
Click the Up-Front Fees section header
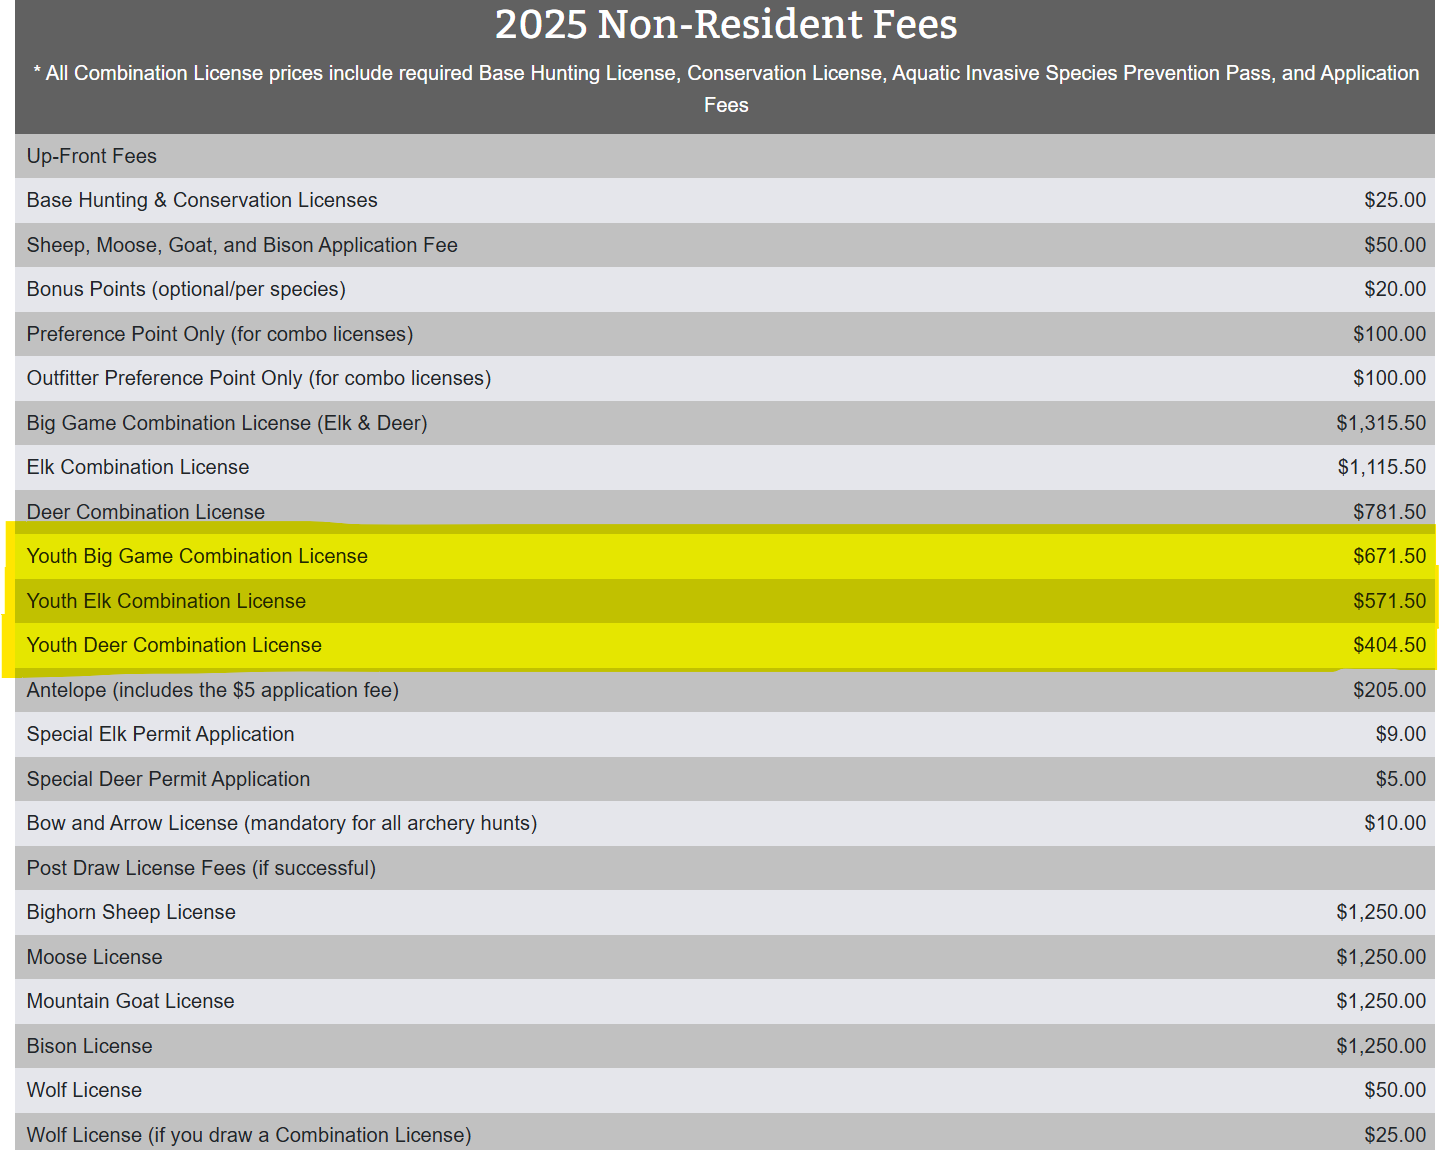pyautogui.click(x=92, y=156)
